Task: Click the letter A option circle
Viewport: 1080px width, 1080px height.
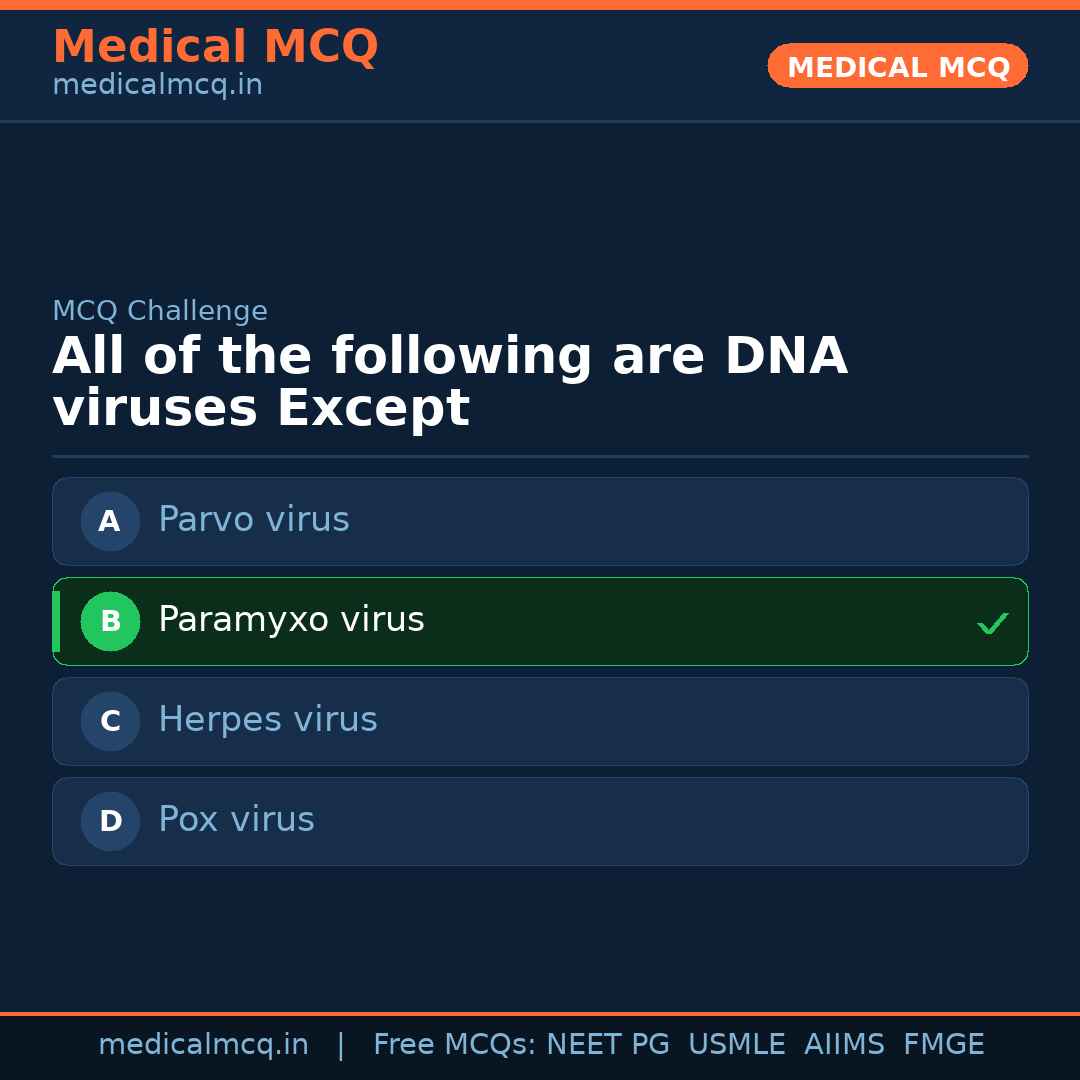Action: pos(110,521)
